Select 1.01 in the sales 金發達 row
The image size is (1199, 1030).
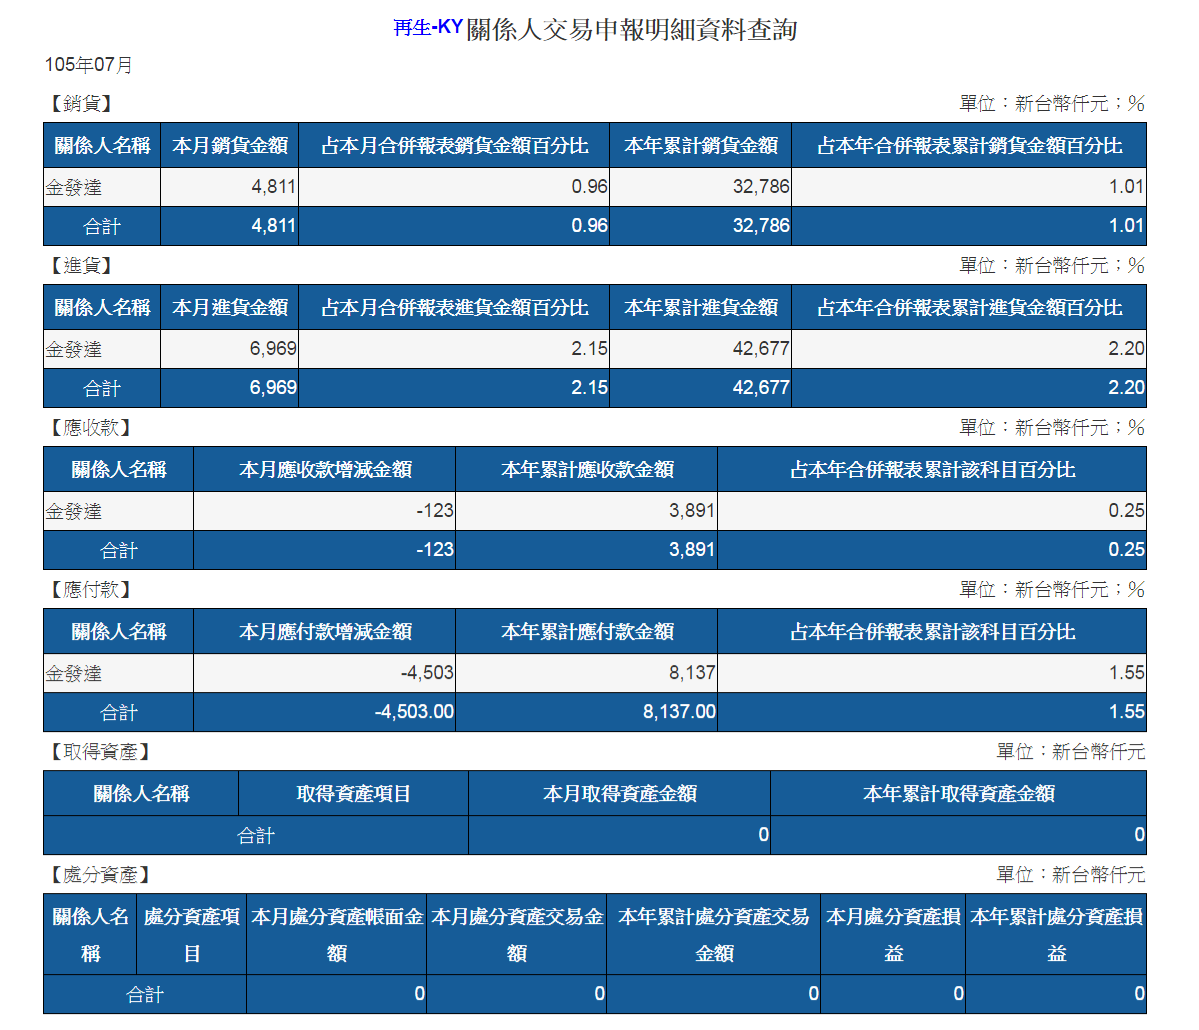(x=1126, y=187)
